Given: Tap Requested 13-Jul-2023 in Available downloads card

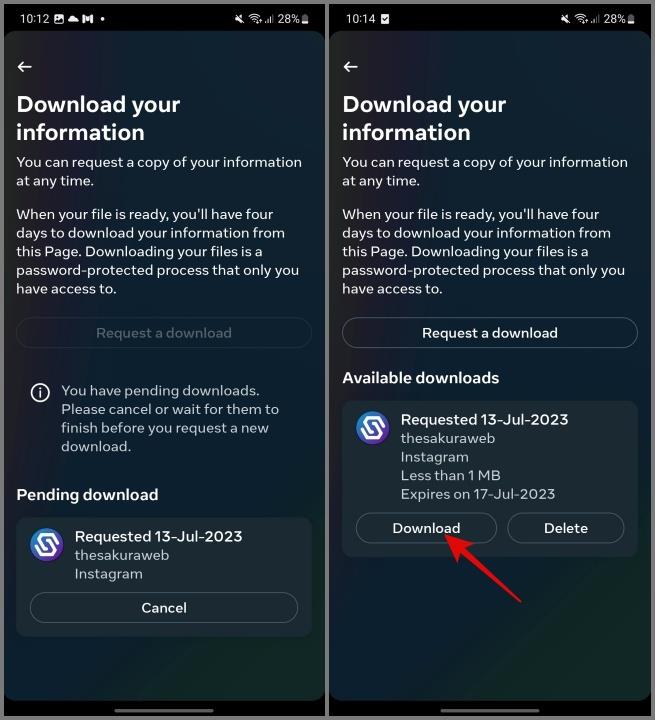Looking at the screenshot, I should (484, 419).
